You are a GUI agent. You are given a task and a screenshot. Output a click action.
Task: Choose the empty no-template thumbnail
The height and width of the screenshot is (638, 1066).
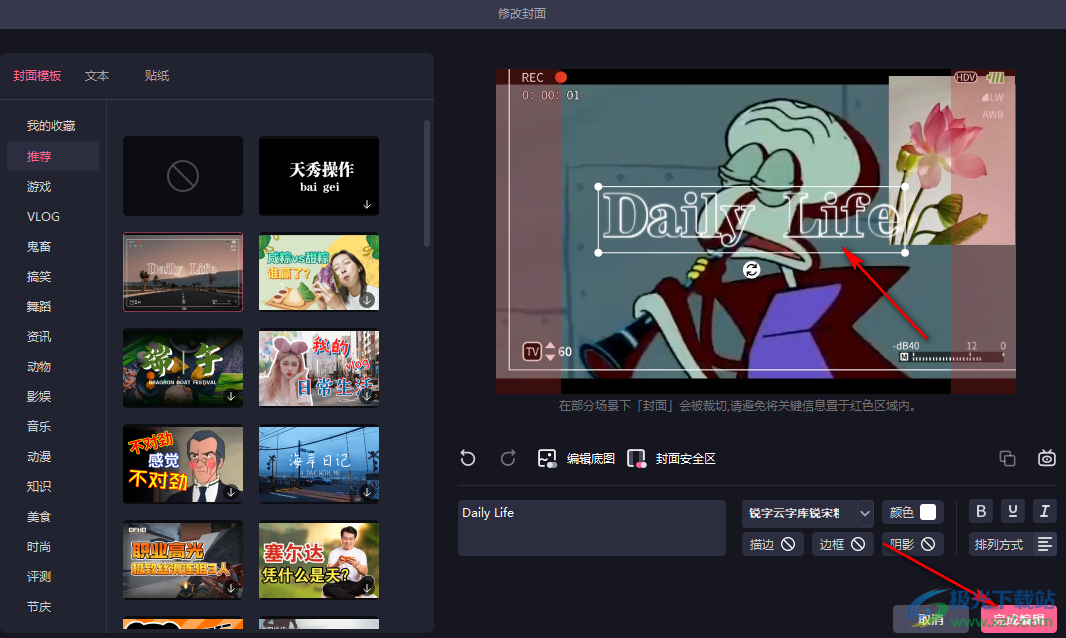(x=183, y=176)
